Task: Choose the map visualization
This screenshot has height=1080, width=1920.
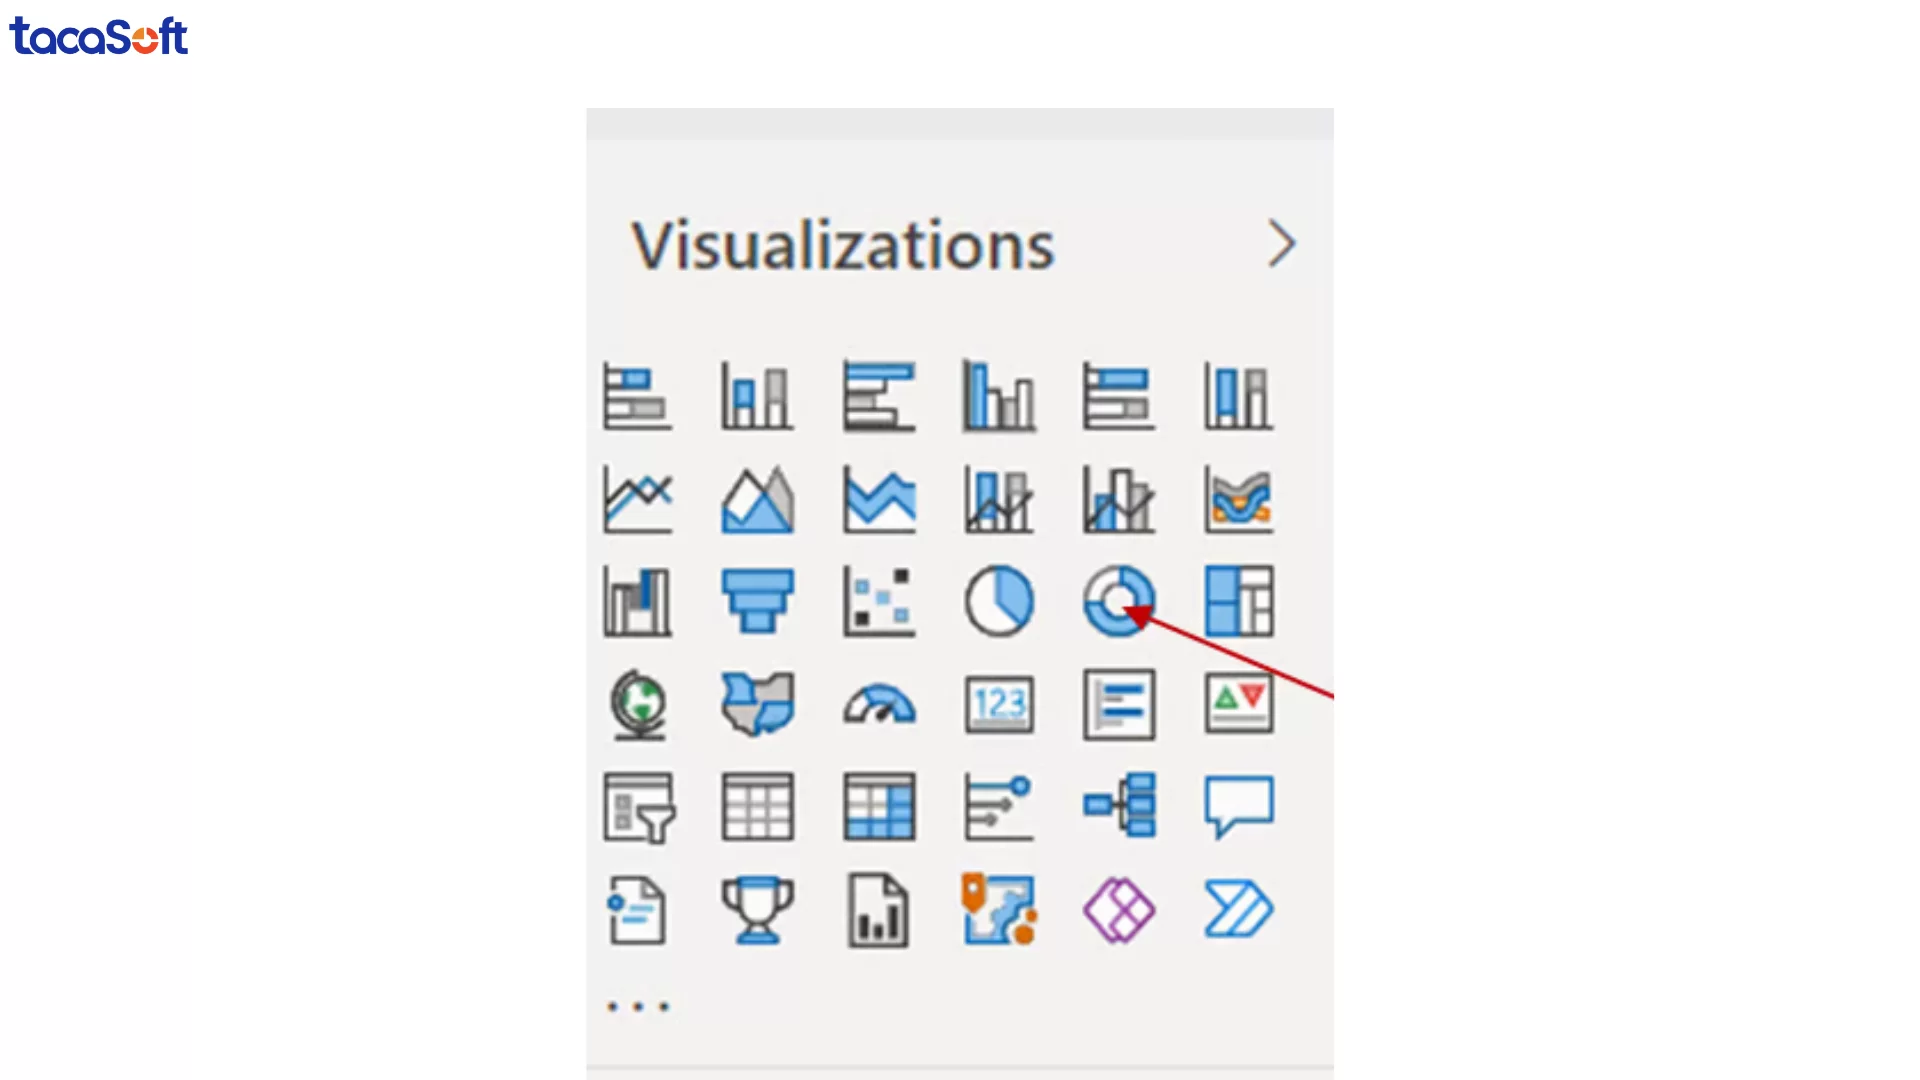Action: click(x=638, y=705)
